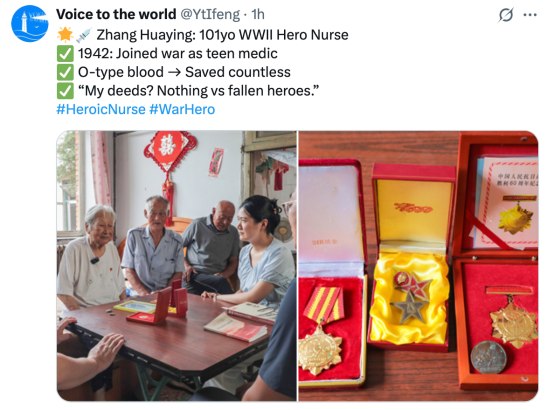The image size is (554, 410).
Task: Open the Voice to the world profile name
Action: (116, 14)
